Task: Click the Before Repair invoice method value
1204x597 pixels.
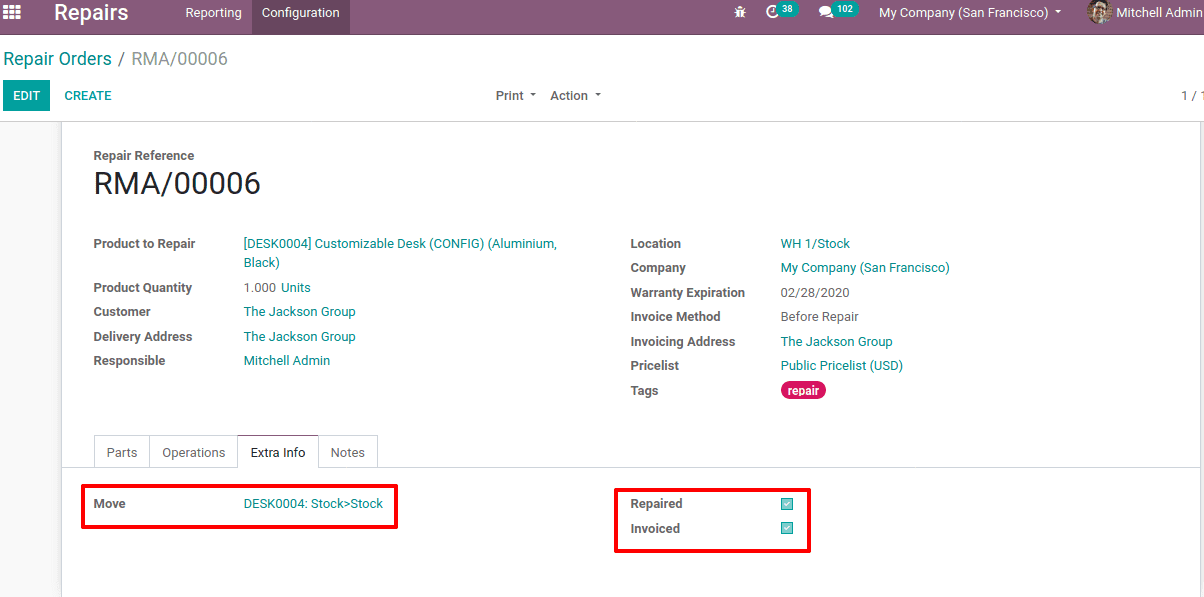Action: [819, 317]
